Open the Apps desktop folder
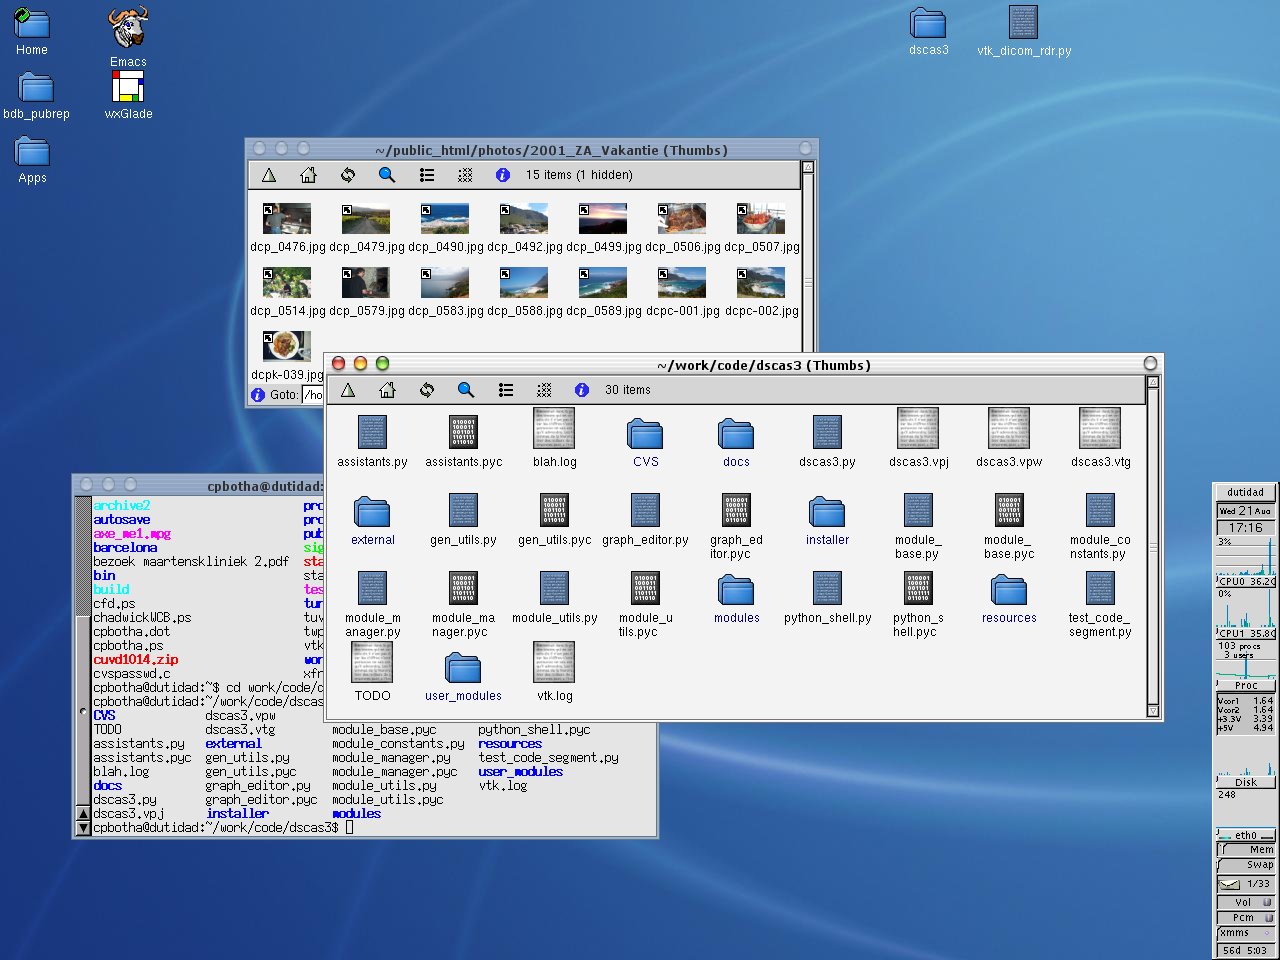Image resolution: width=1280 pixels, height=960 pixels. point(32,152)
